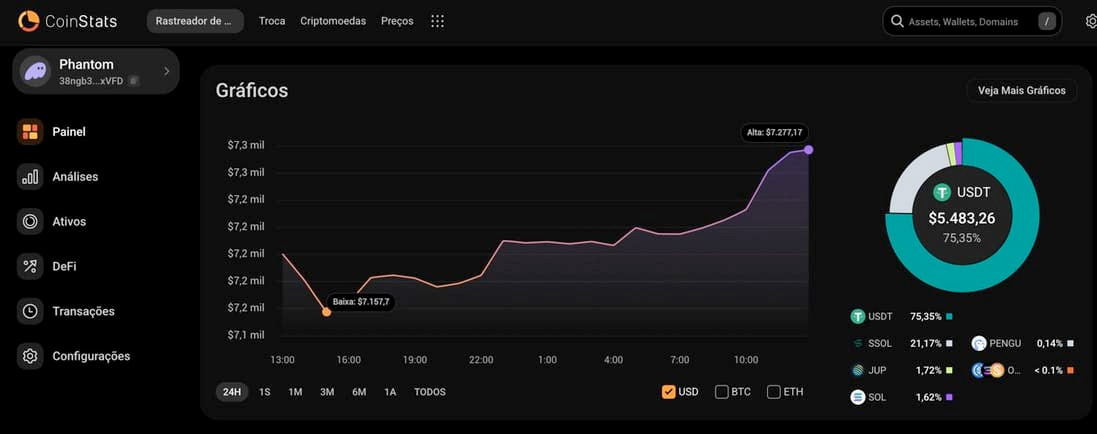Open the Análises chart icon
Screen dimensions: 1097x434
pyautogui.click(x=30, y=177)
